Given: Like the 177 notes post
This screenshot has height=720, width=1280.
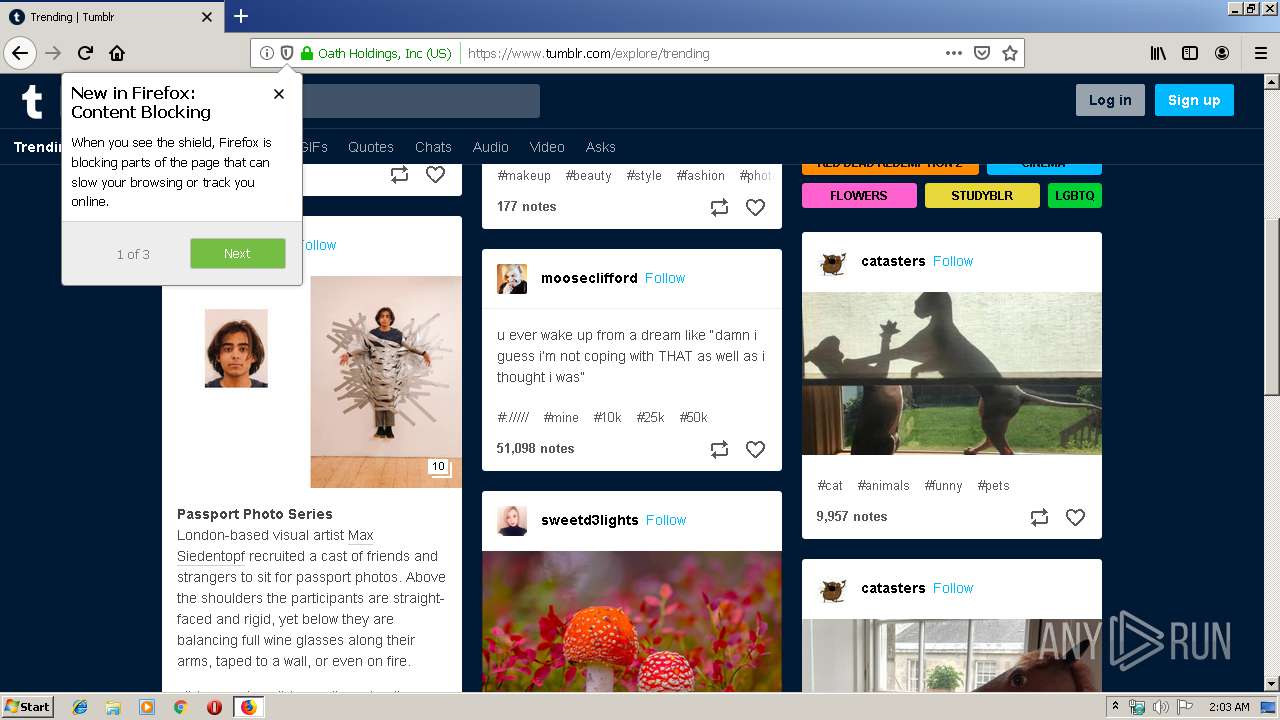Looking at the screenshot, I should [755, 207].
